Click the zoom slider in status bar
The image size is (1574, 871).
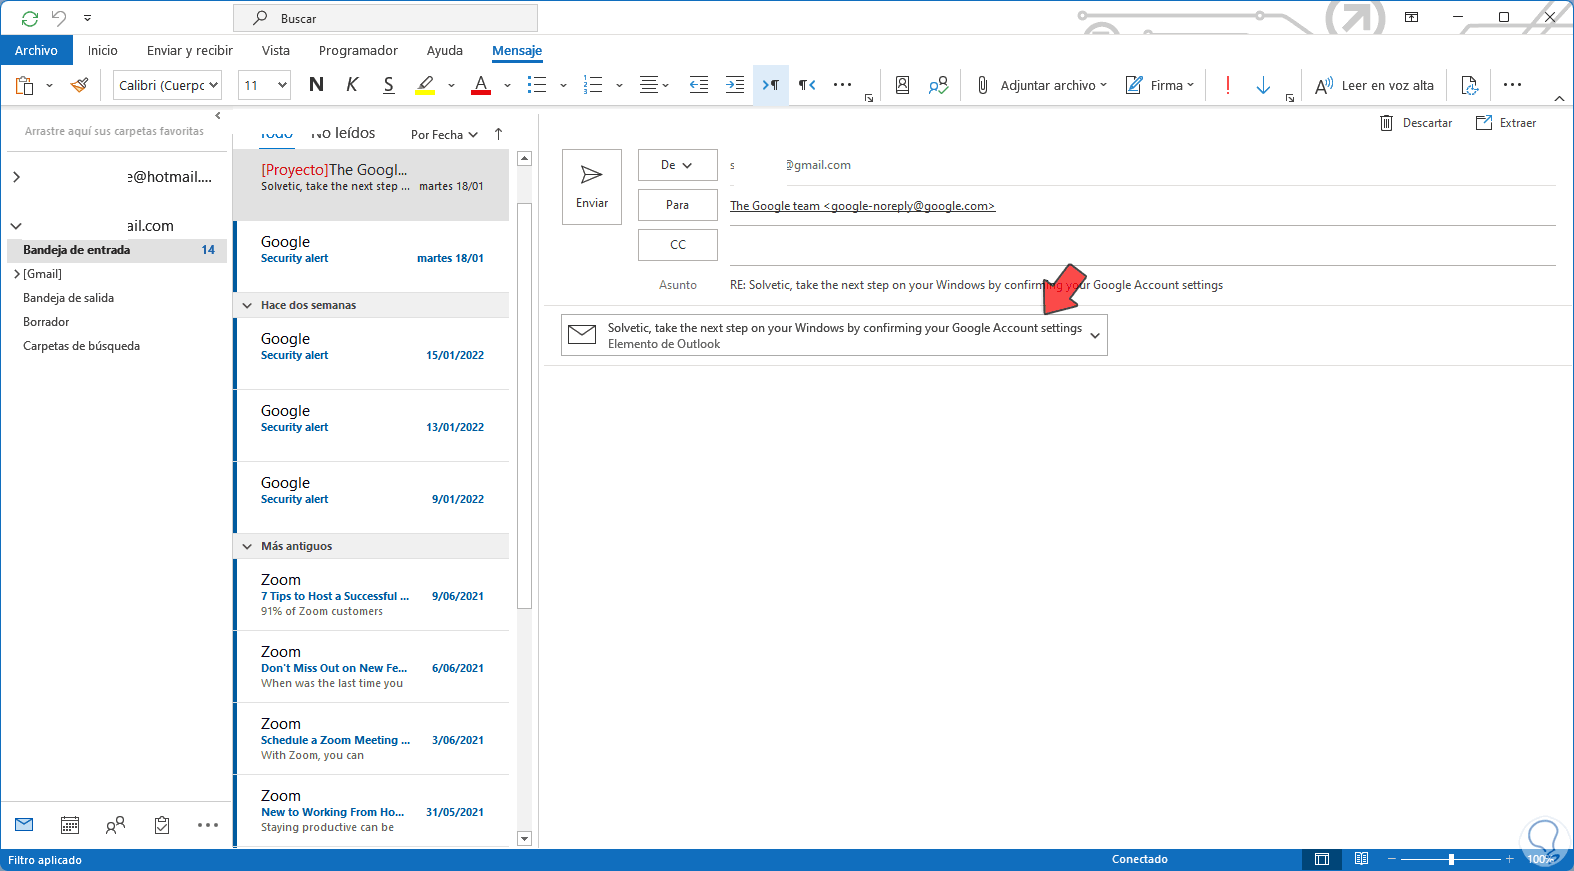coord(1451,859)
